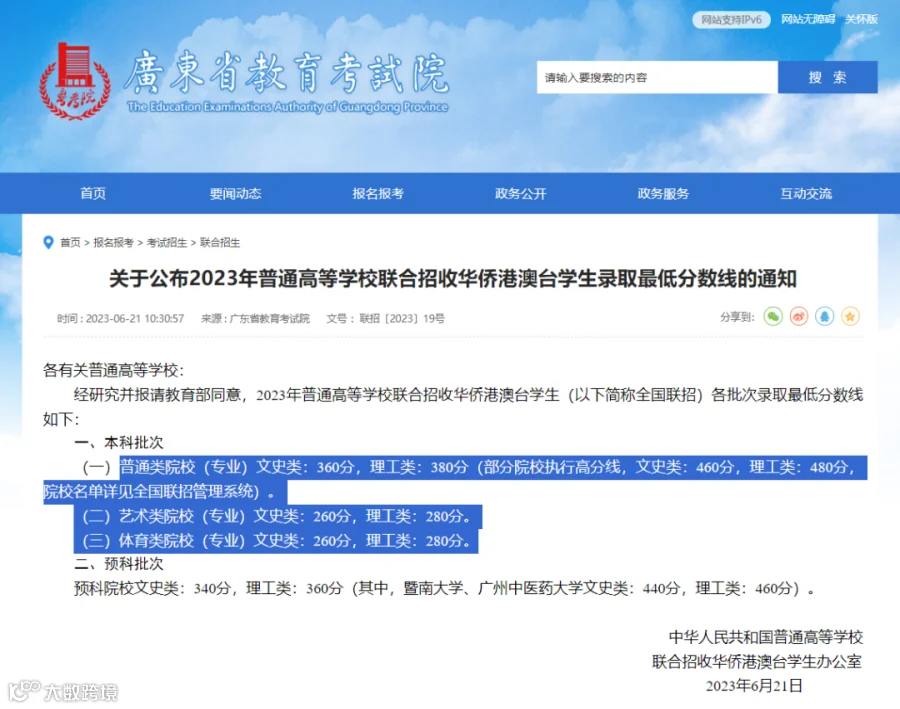The width and height of the screenshot is (900, 709).
Task: Click the red 粤考院 emblem logo
Action: pos(75,81)
